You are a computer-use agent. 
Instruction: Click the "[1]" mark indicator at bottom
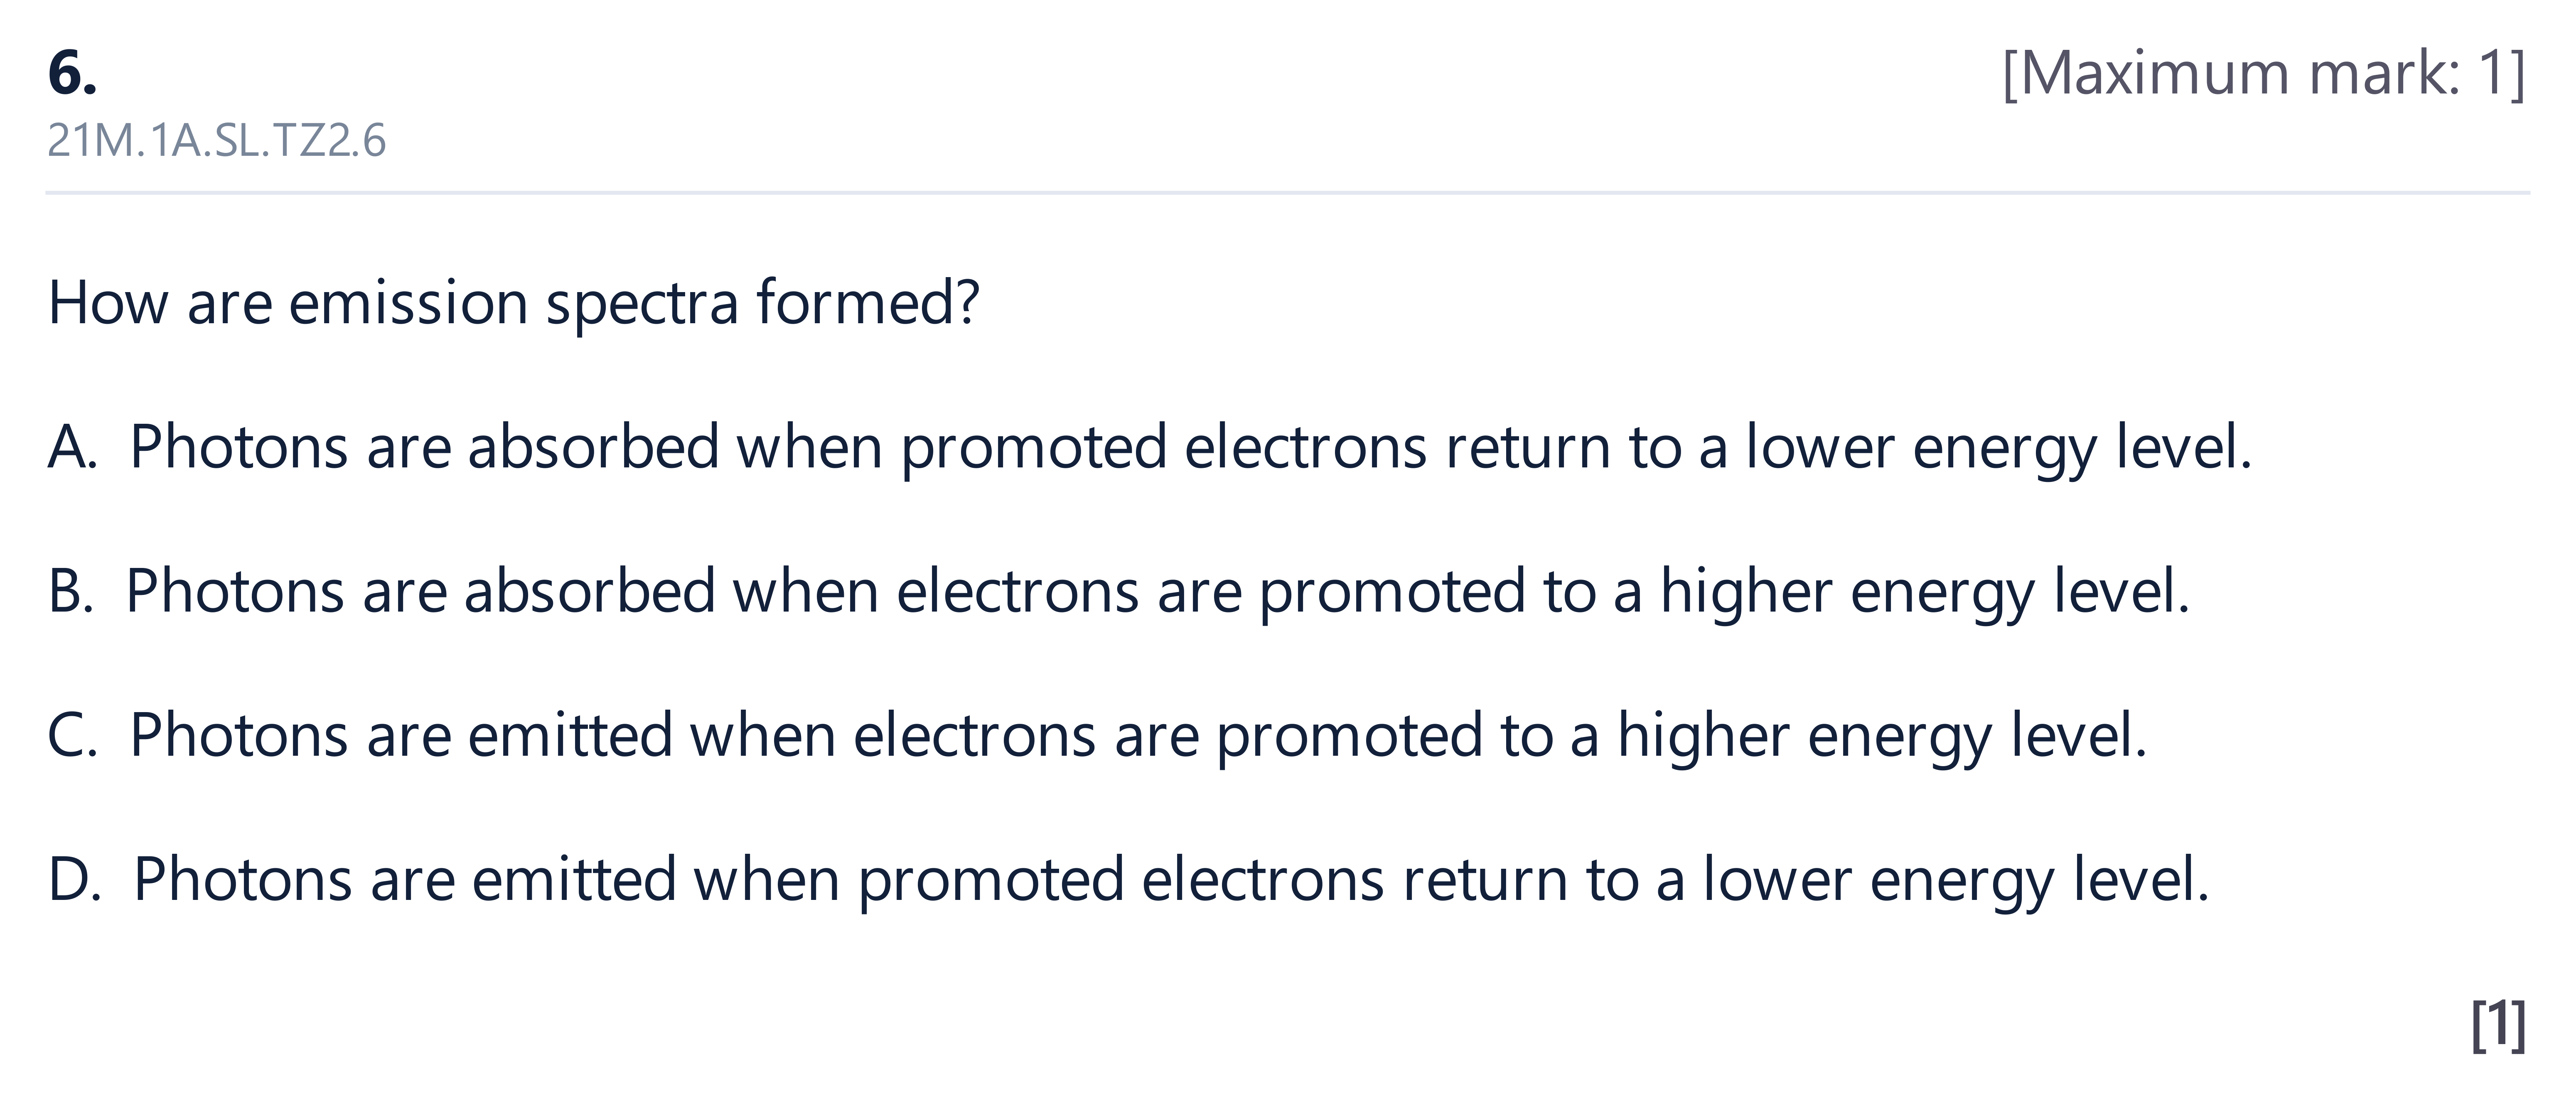pos(2498,1024)
